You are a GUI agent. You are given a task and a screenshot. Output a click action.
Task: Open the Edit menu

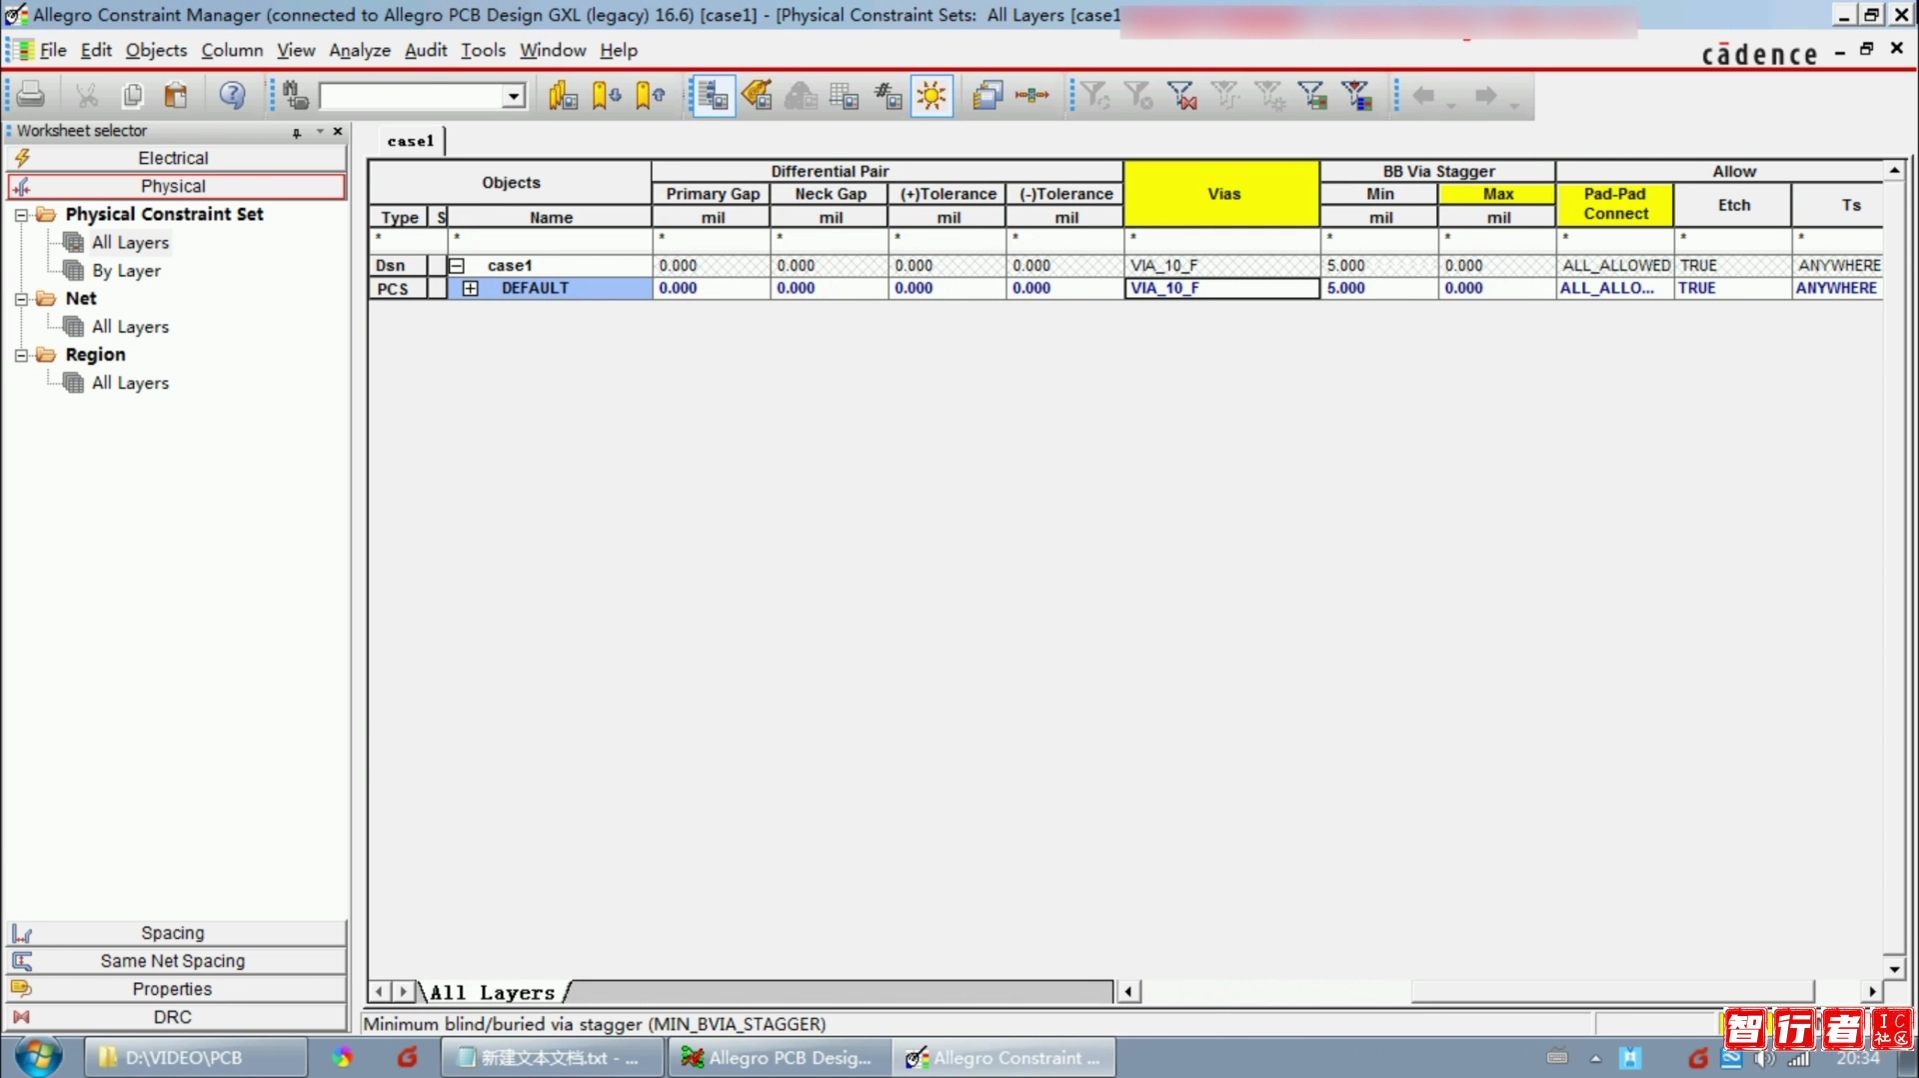pos(96,50)
